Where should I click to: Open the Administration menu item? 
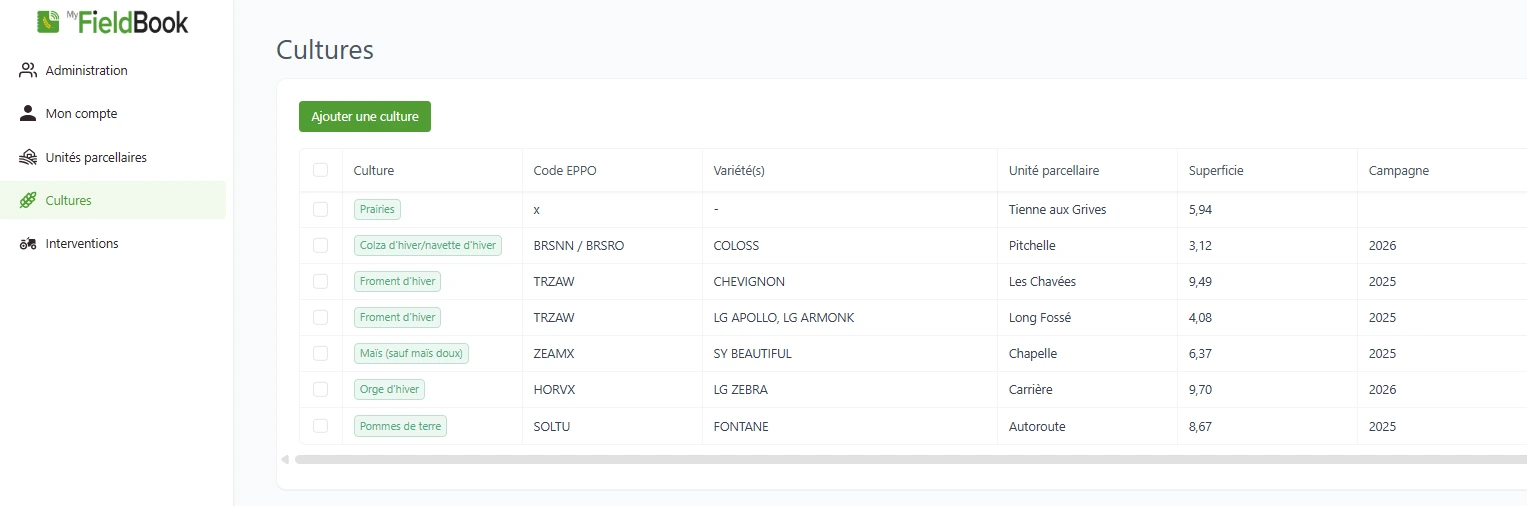(x=86, y=71)
